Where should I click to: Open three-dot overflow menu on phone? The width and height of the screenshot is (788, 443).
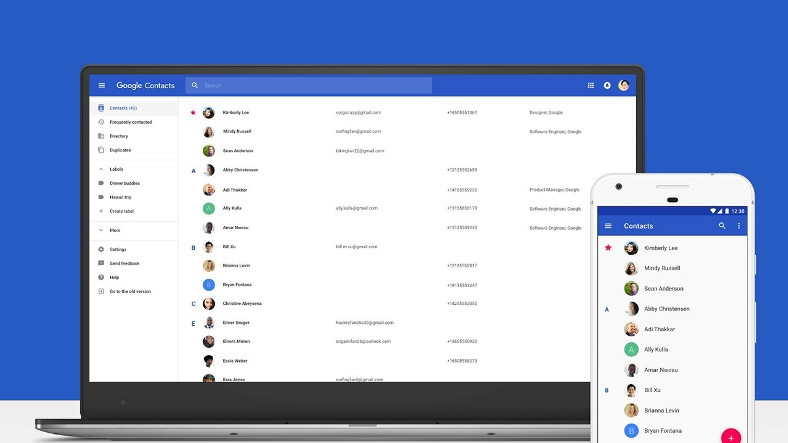coord(739,226)
